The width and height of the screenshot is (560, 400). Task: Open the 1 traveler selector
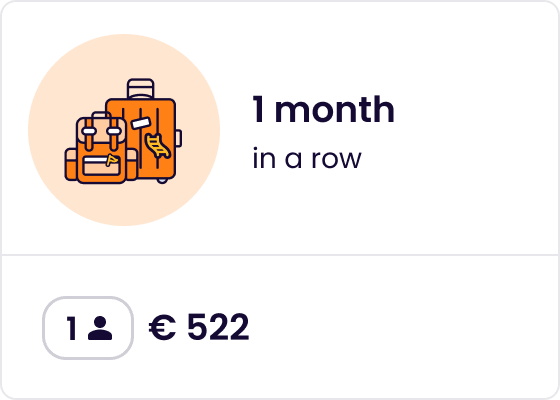click(88, 328)
